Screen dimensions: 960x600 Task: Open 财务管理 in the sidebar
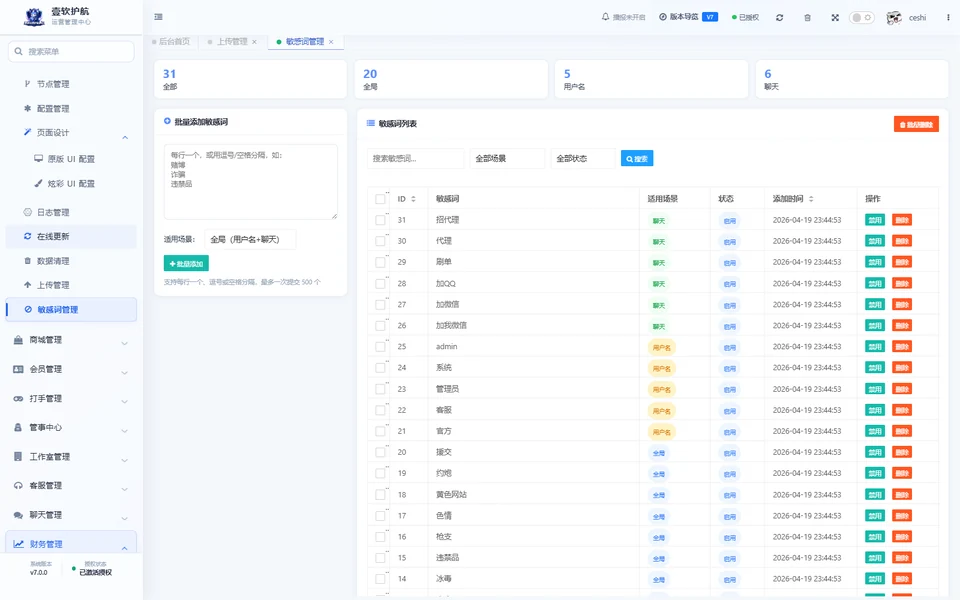[71, 544]
